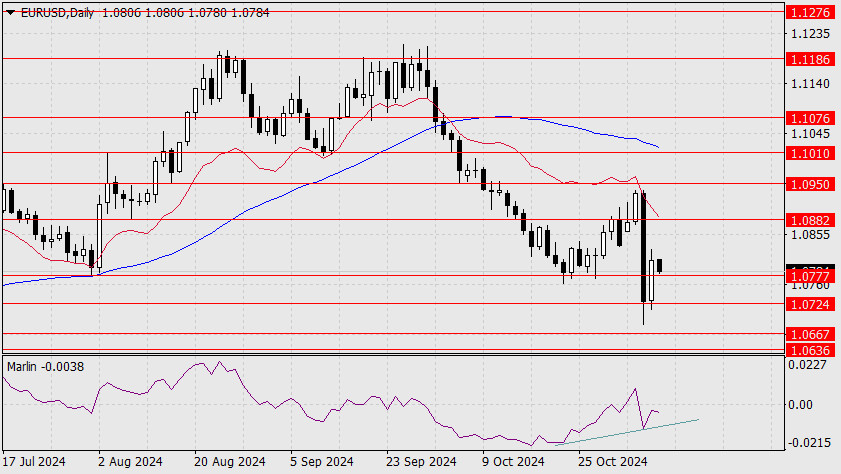Click the EURUSD,Daily chart title text
Image resolution: width=841 pixels, height=474 pixels.
tap(57, 12)
